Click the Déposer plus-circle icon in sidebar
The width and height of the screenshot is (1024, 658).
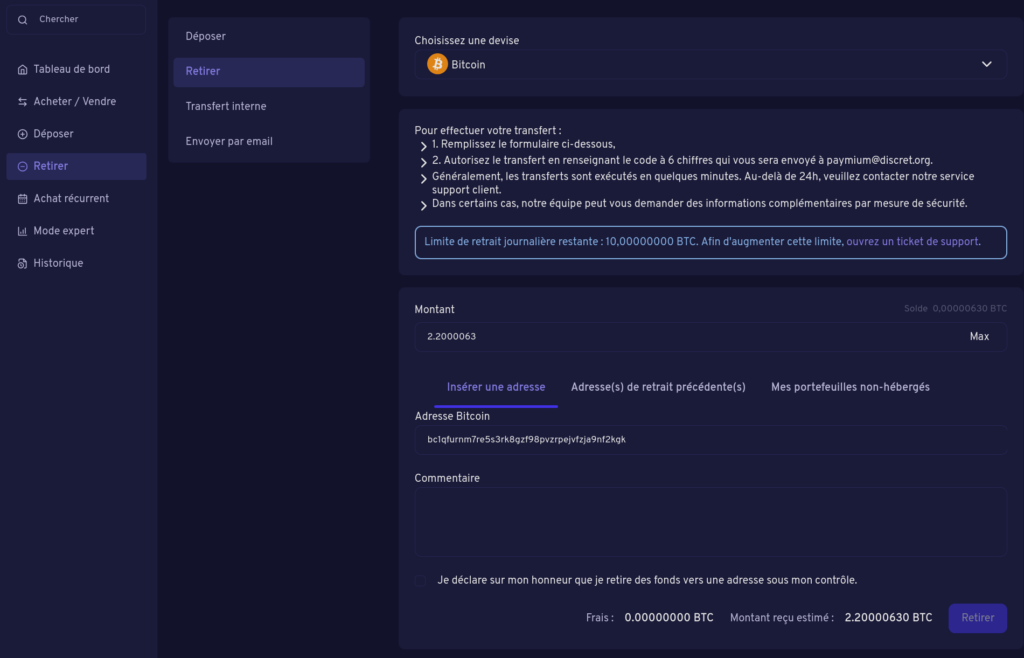(x=23, y=134)
